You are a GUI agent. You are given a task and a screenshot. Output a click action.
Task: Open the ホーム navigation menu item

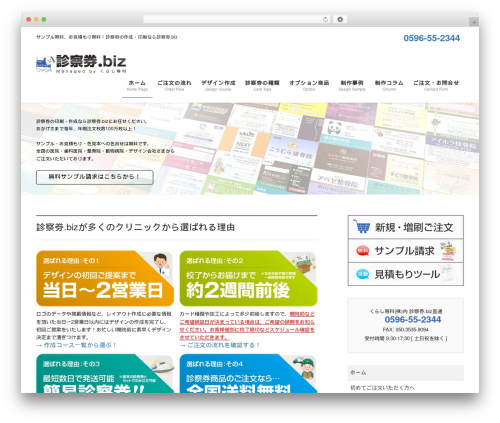tap(137, 85)
